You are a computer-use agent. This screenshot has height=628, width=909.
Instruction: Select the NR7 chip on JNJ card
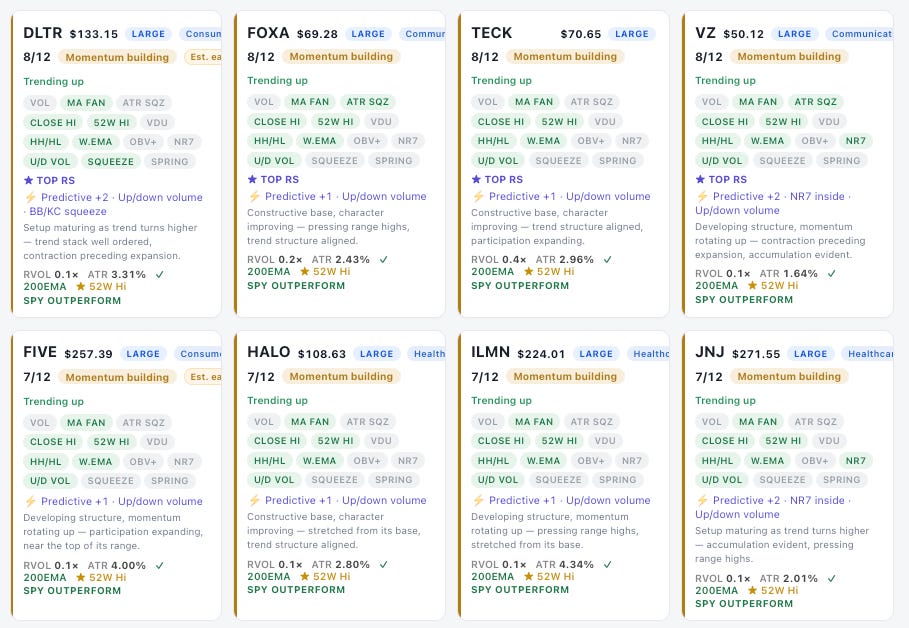[x=855, y=461]
